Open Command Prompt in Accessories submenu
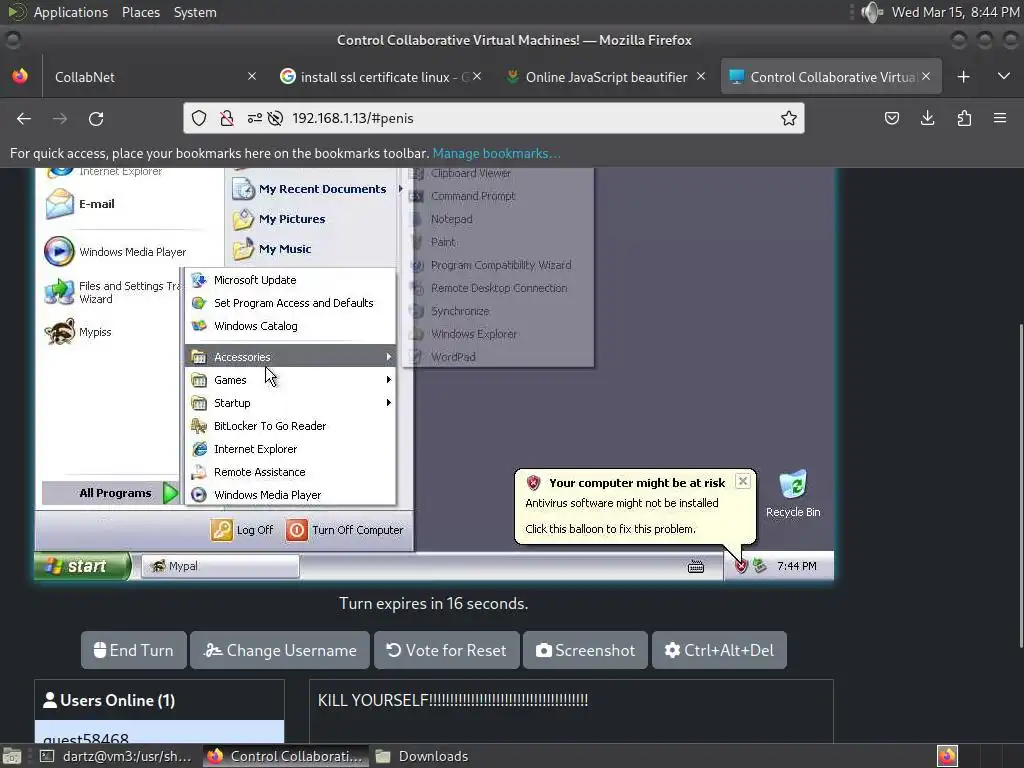The image size is (1024, 768). 473,196
